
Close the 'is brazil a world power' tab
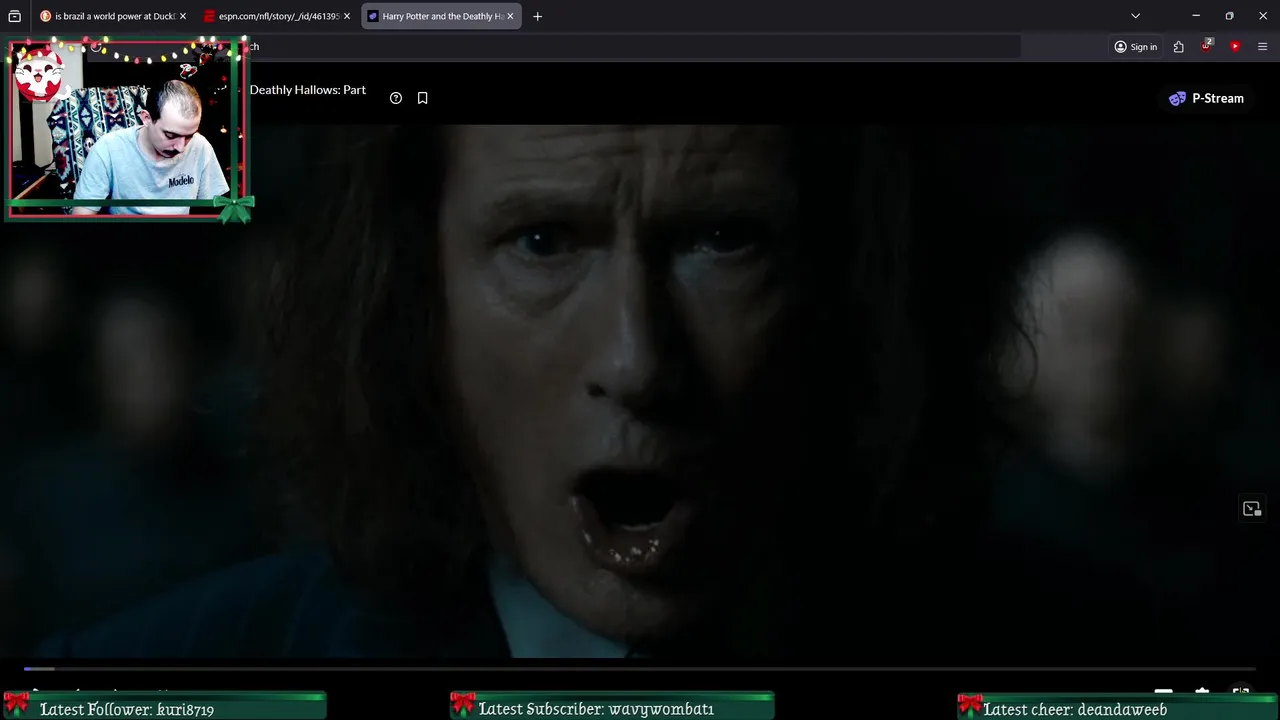pos(183,16)
